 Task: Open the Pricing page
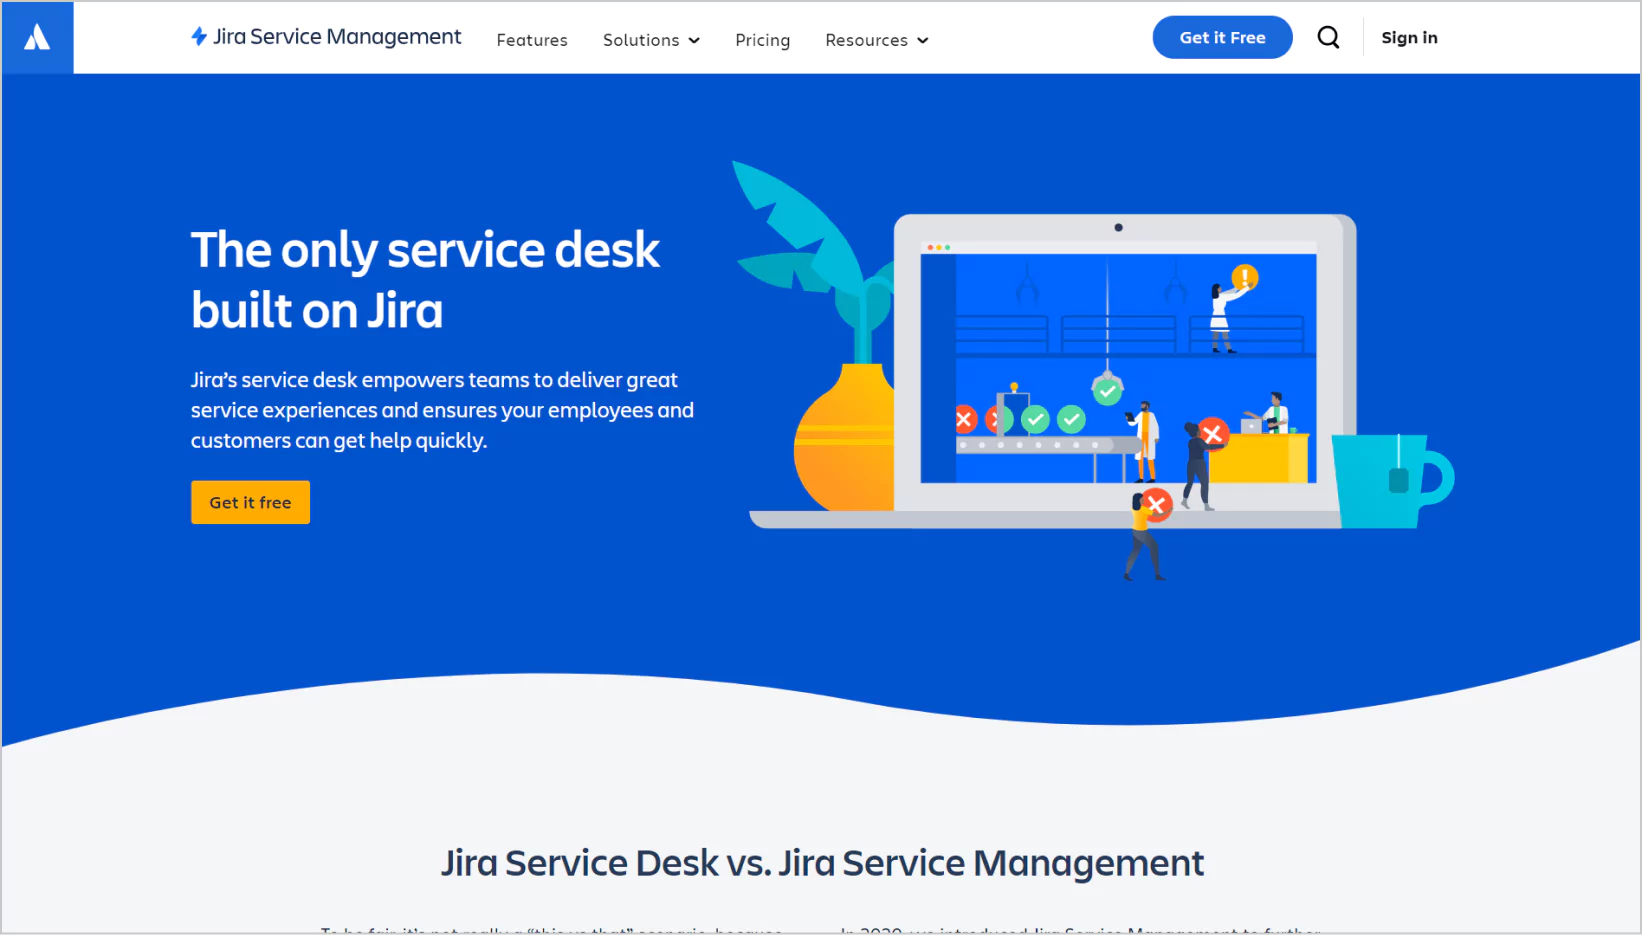(762, 40)
